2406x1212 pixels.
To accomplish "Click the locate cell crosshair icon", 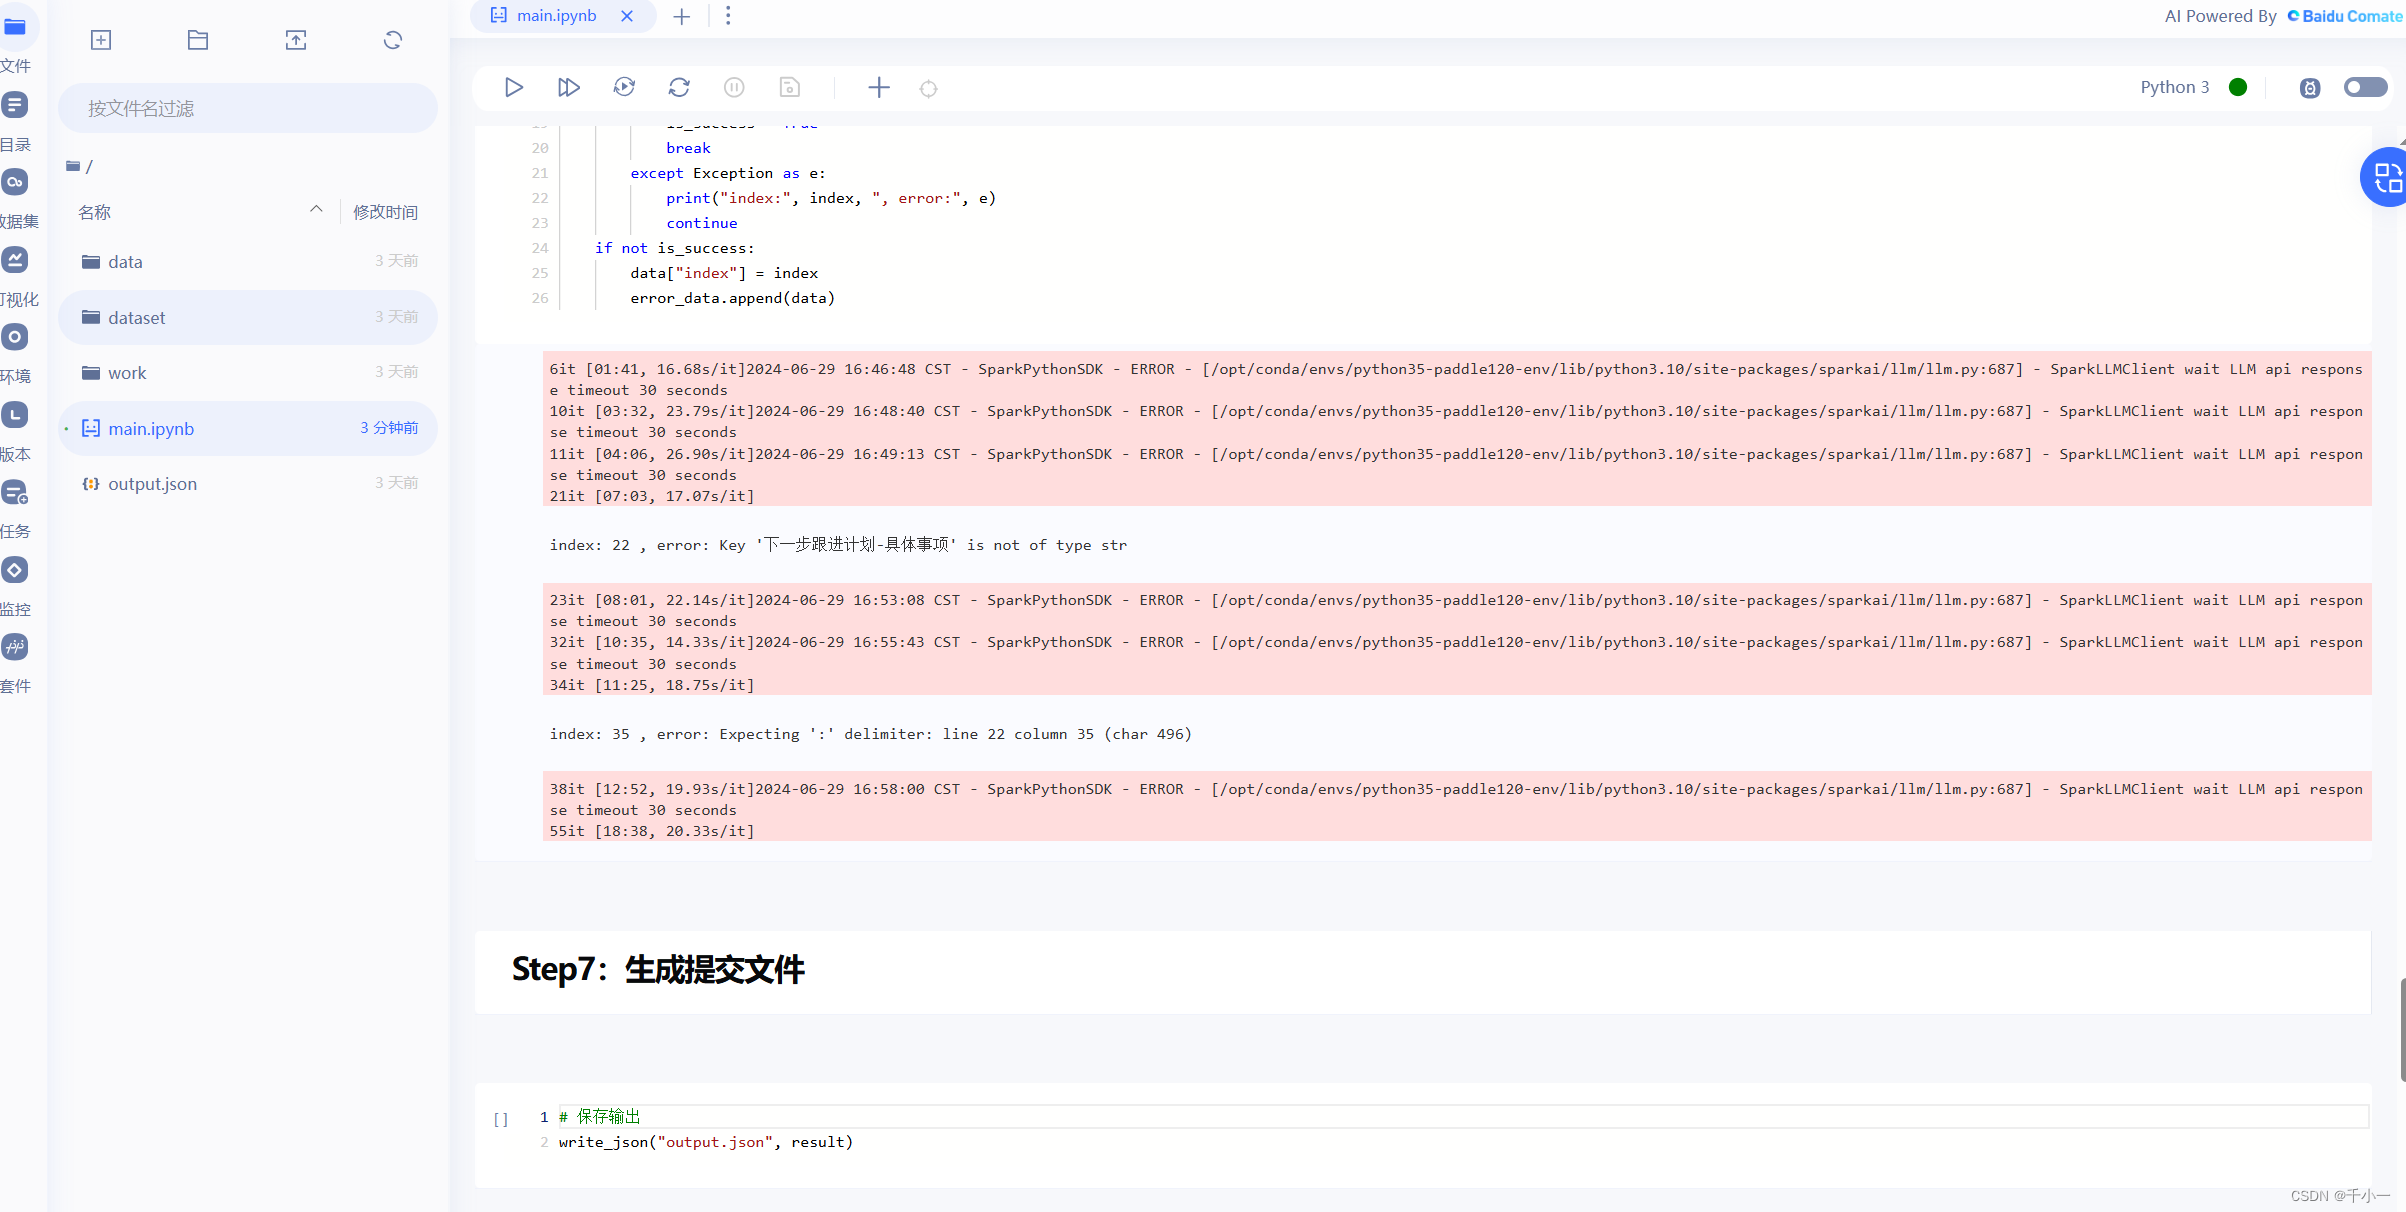I will tap(928, 89).
